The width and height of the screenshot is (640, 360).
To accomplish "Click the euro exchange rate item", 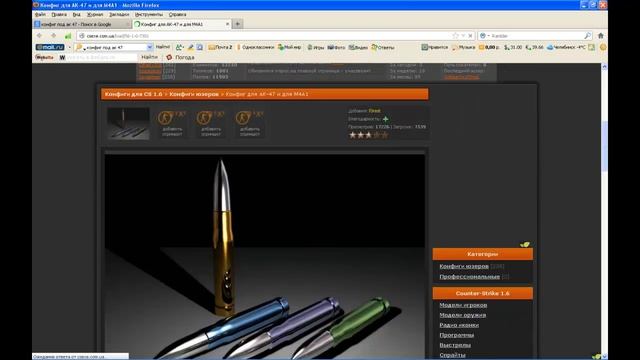I will click(534, 47).
